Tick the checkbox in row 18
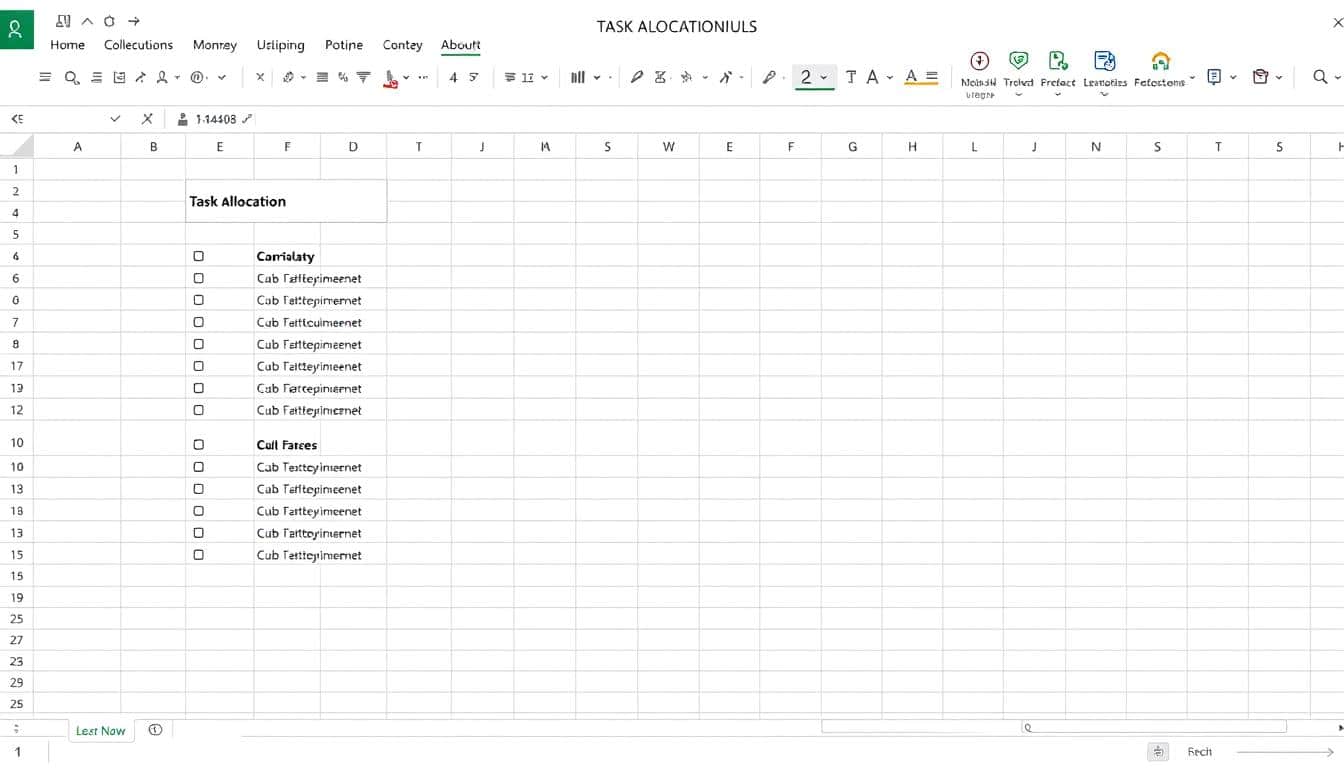 tap(198, 511)
